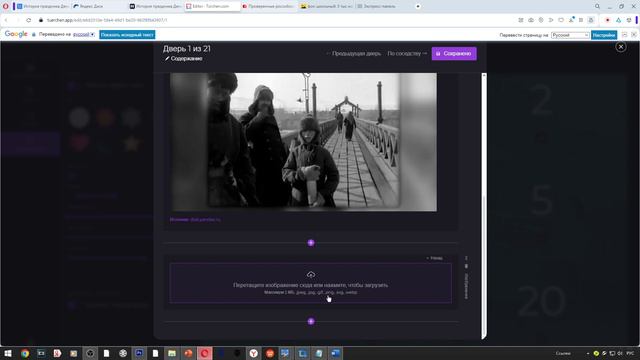Go to the По соседству next door link

(x=407, y=53)
